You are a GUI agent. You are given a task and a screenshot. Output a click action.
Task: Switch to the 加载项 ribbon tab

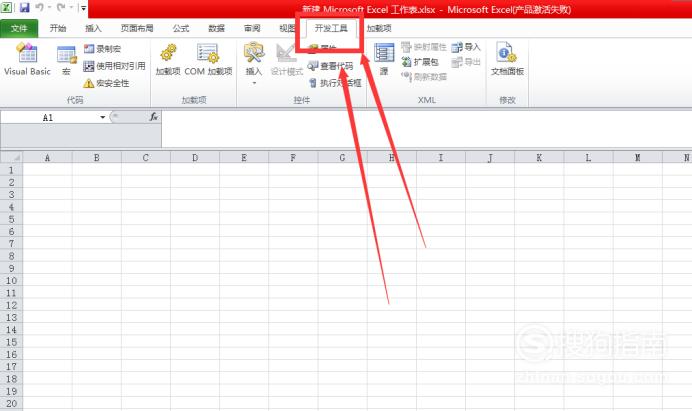(379, 28)
